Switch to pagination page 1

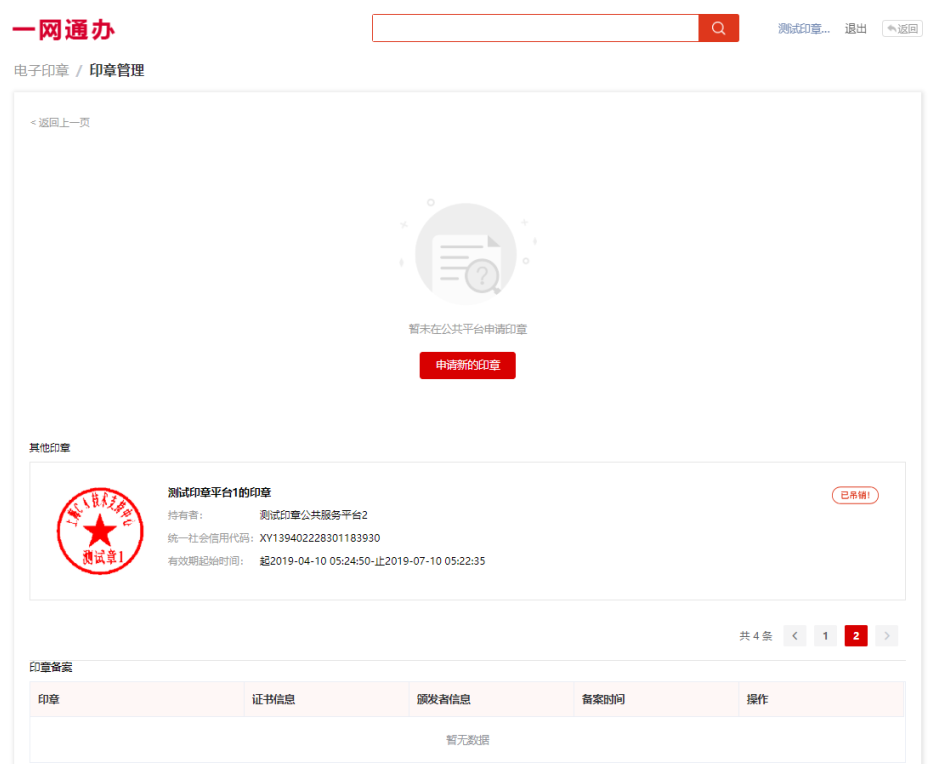[x=825, y=636]
